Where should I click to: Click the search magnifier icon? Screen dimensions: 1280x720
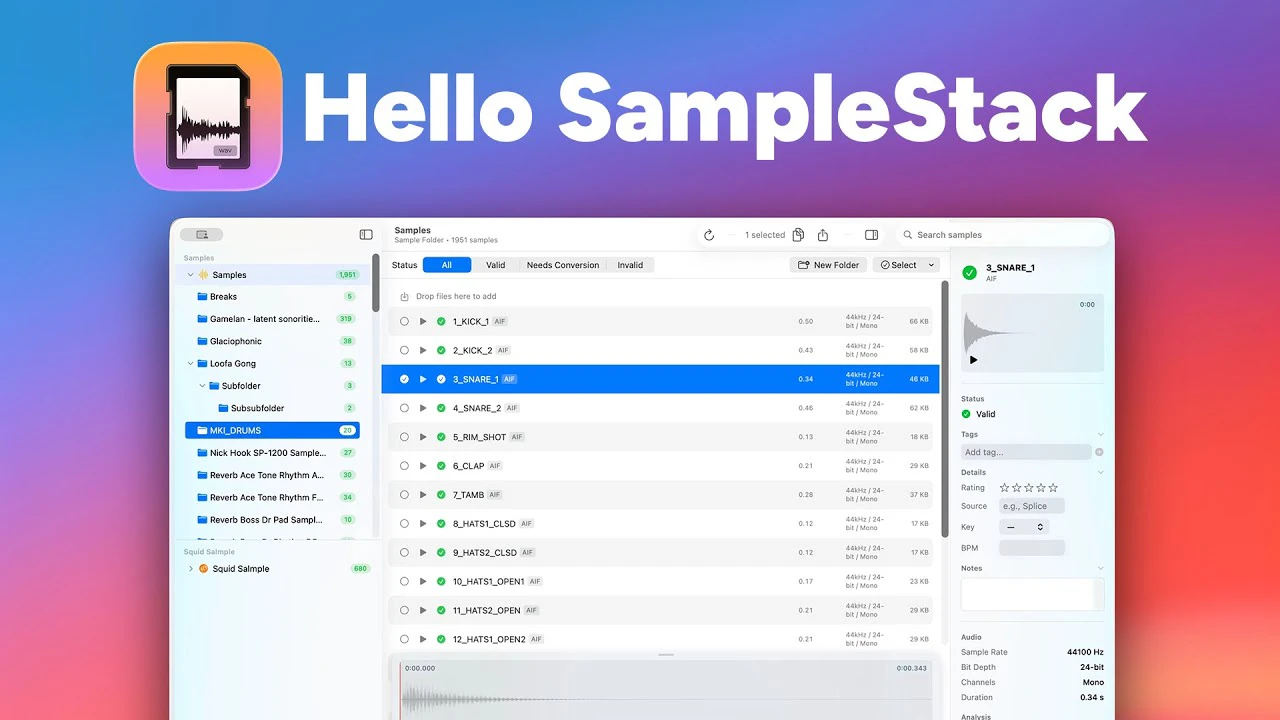[x=908, y=235]
